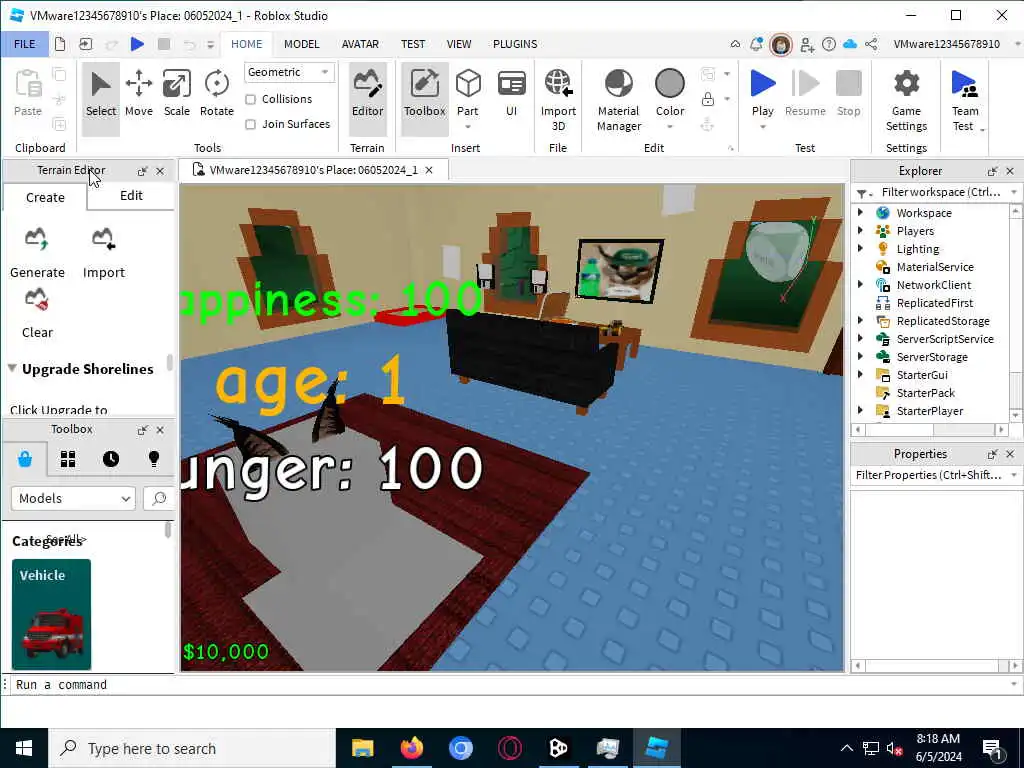Launch Team Test
This screenshot has height=768, width=1024.
[965, 100]
